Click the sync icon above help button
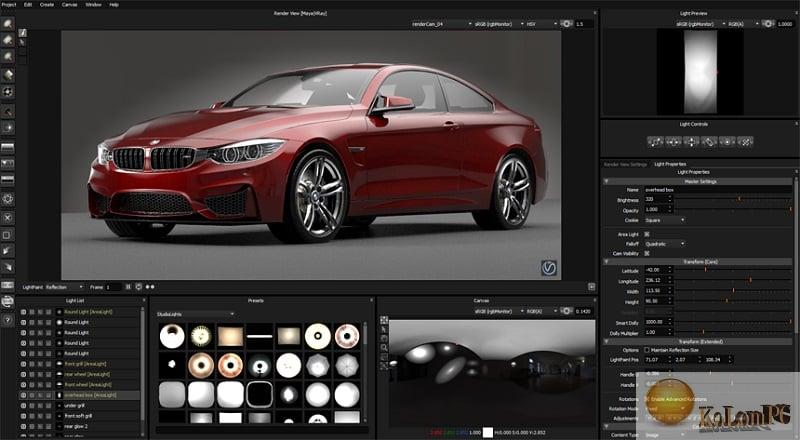This screenshot has height=440, width=800. 8,302
